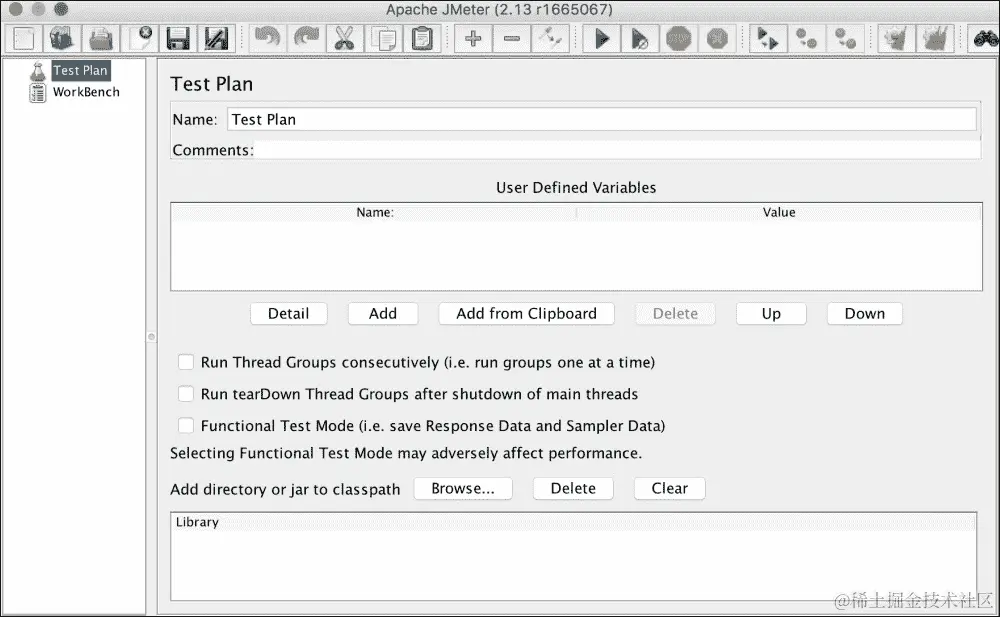Click the Paste clipboard icon

pyautogui.click(x=421, y=38)
